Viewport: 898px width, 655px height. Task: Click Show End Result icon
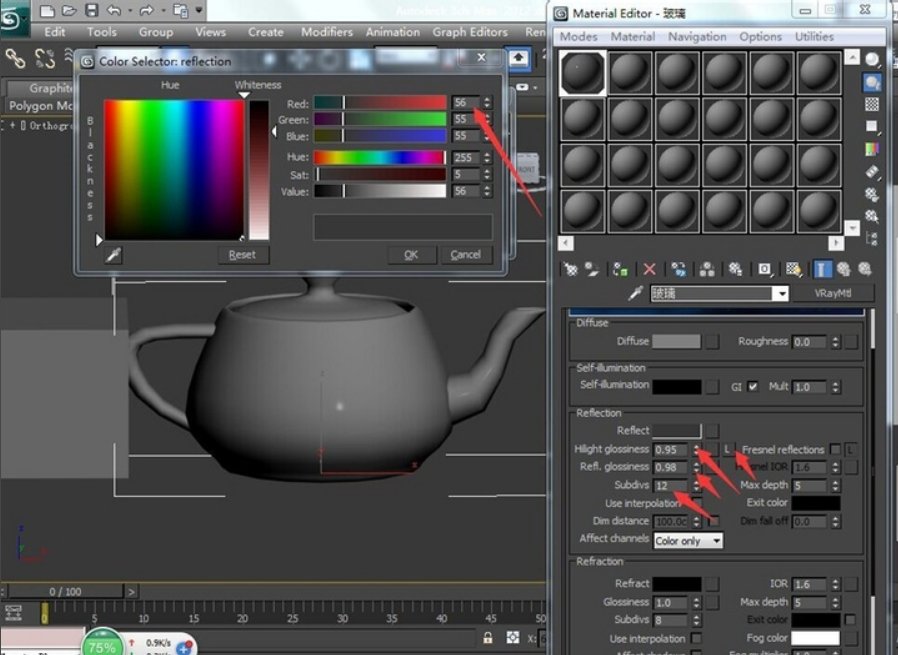[821, 269]
